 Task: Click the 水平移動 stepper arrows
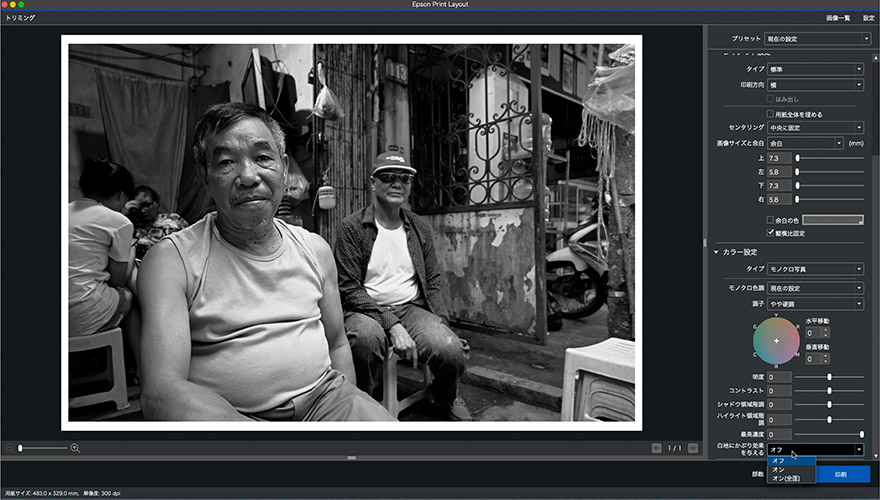point(826,332)
